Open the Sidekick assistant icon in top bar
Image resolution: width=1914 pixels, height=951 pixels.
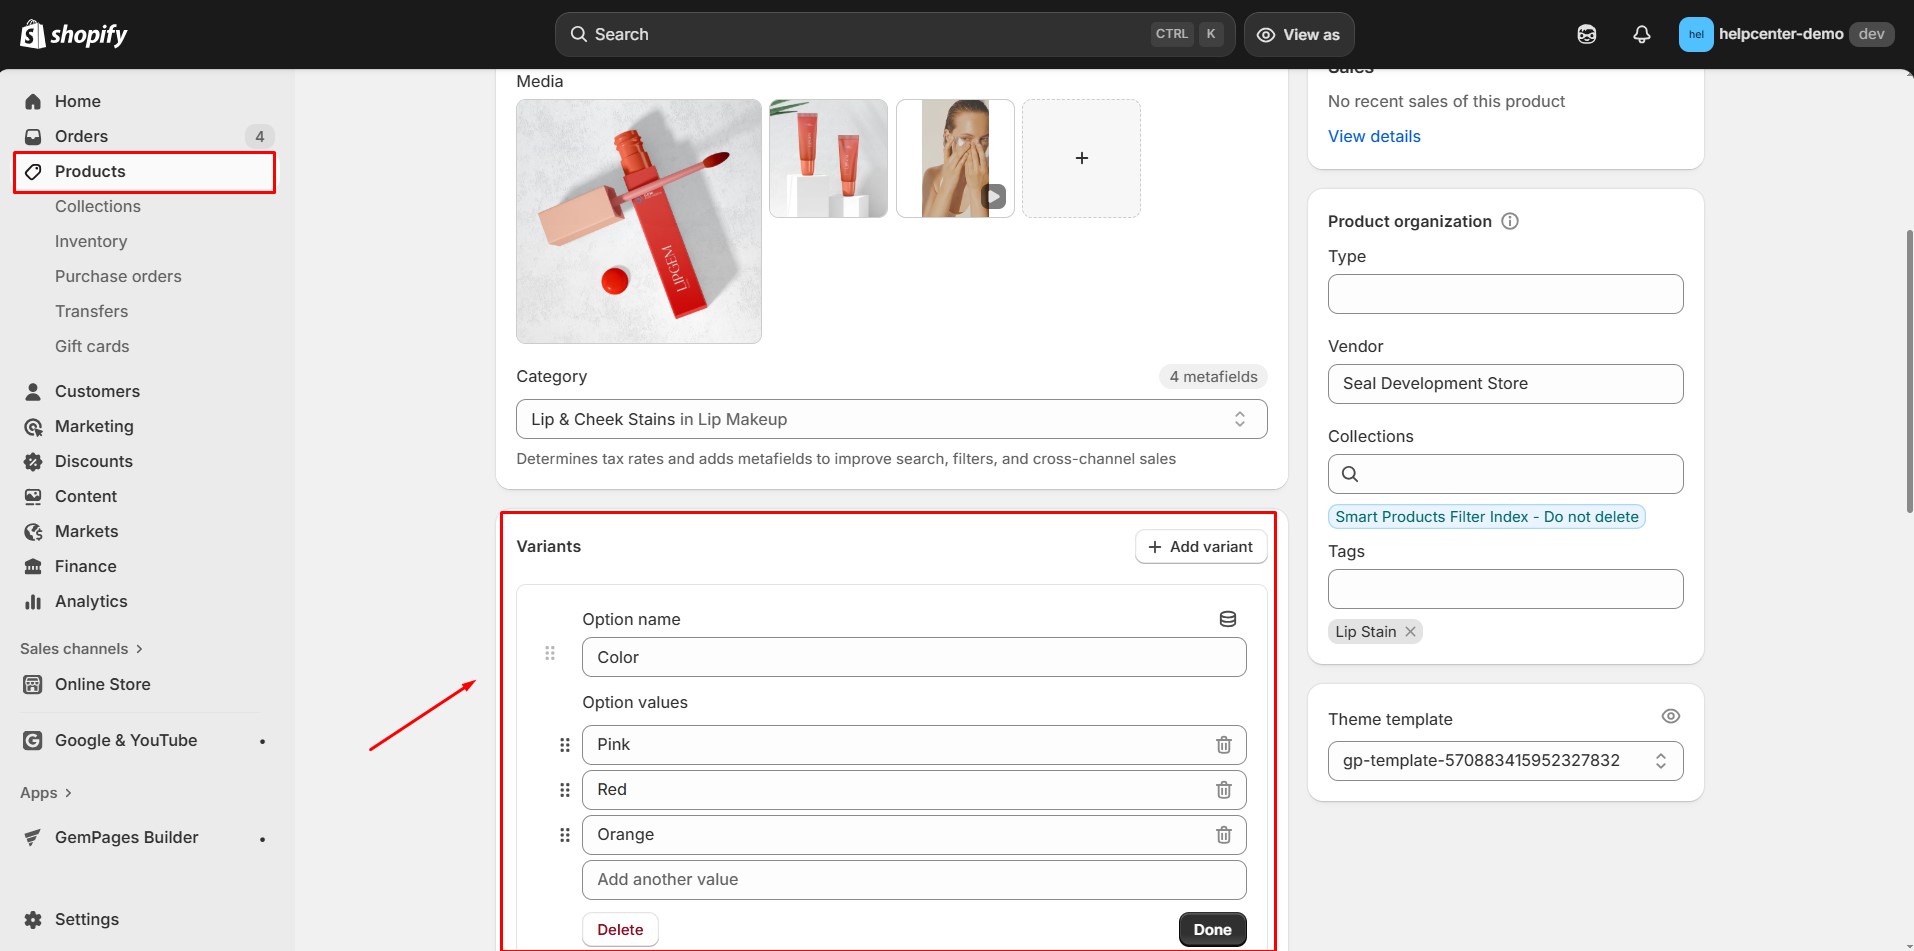pyautogui.click(x=1586, y=34)
